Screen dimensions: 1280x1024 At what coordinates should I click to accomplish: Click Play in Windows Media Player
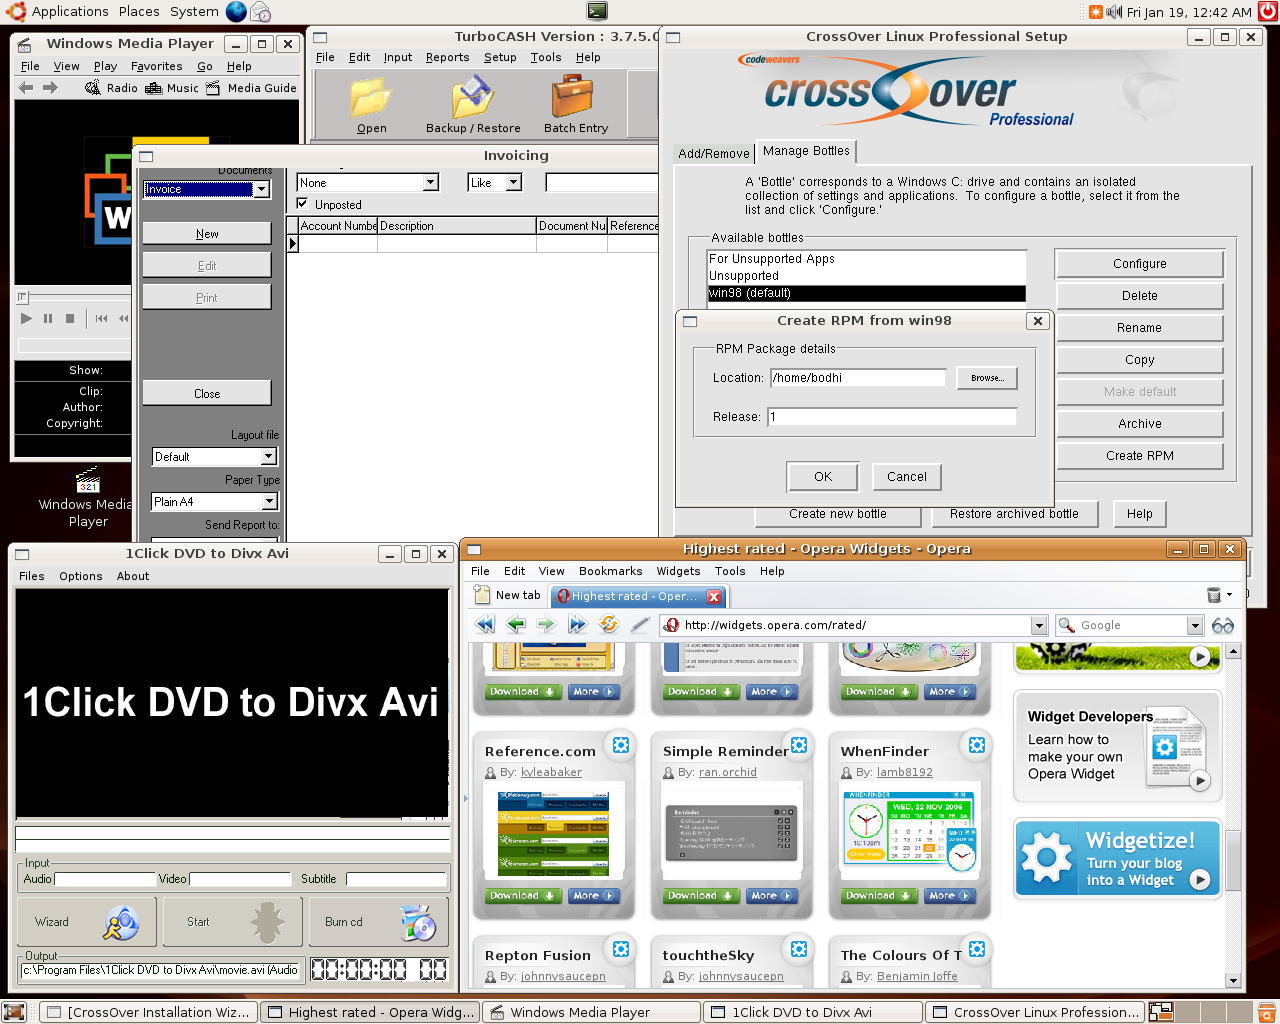[26, 318]
